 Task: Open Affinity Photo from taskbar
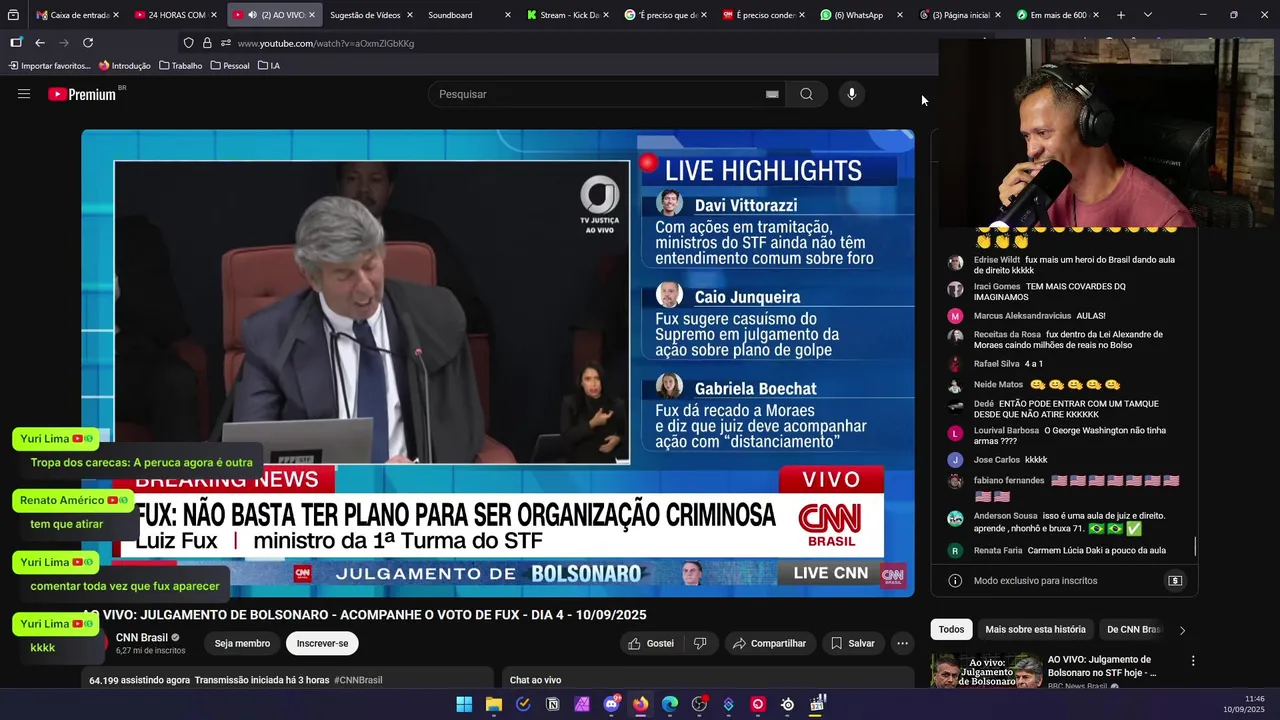click(x=582, y=705)
